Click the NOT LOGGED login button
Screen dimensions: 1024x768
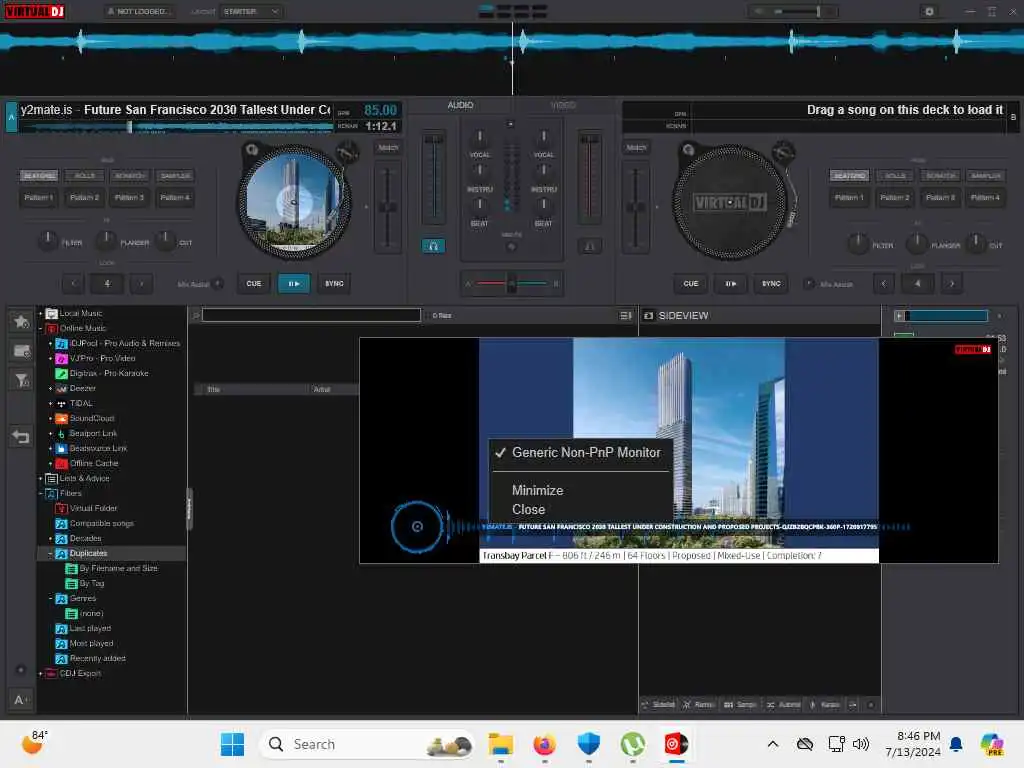[139, 11]
